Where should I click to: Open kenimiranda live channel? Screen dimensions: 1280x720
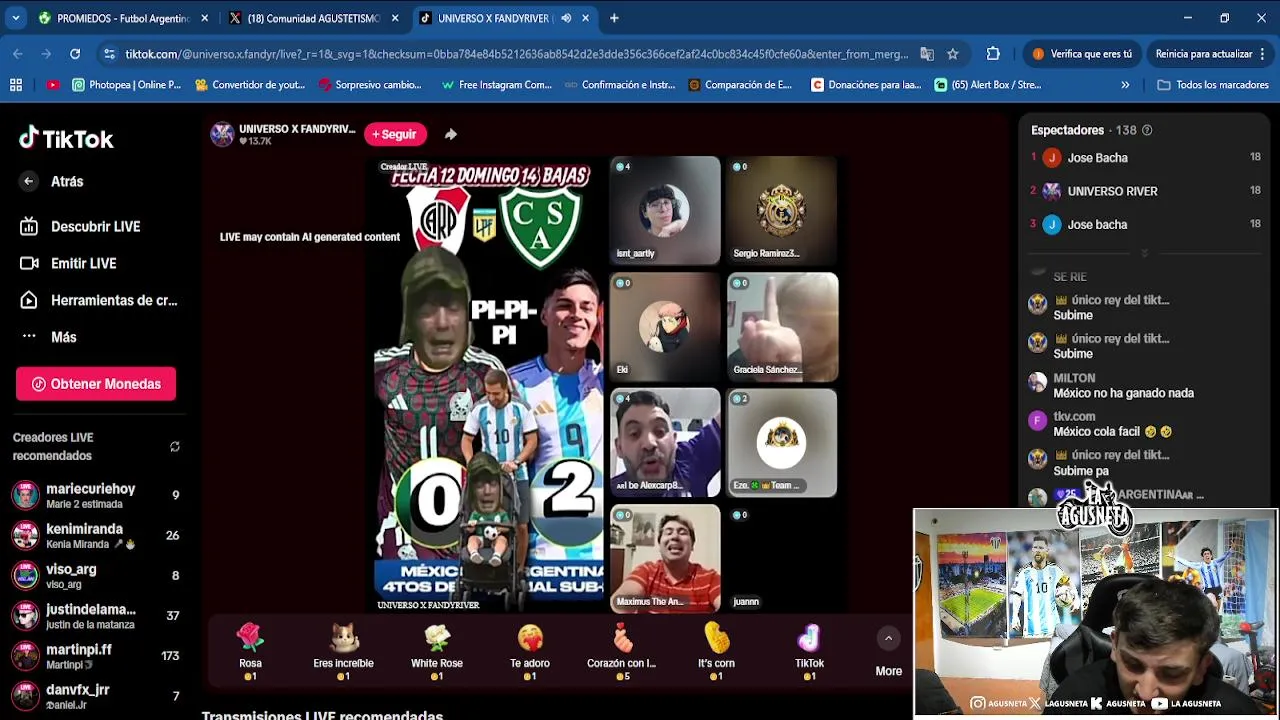point(96,536)
